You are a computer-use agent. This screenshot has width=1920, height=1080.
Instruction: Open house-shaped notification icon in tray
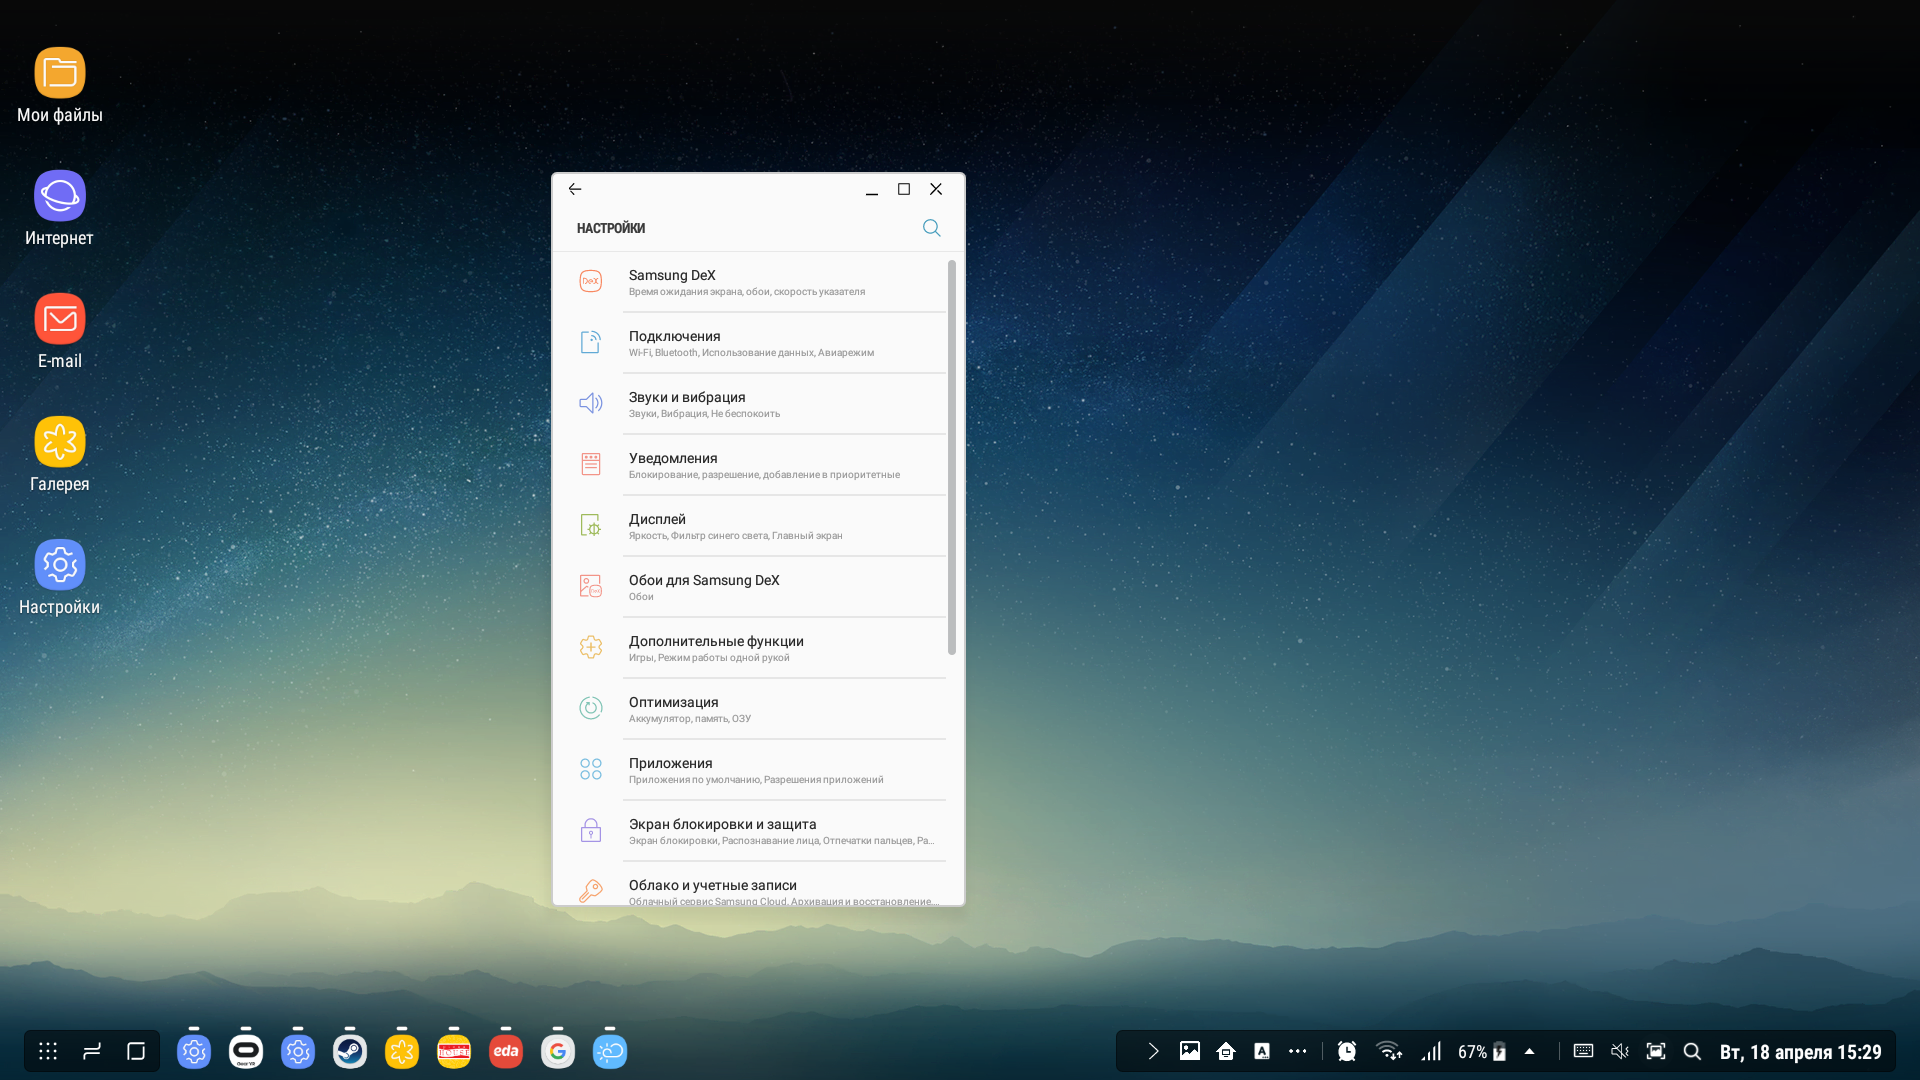click(x=1226, y=1051)
